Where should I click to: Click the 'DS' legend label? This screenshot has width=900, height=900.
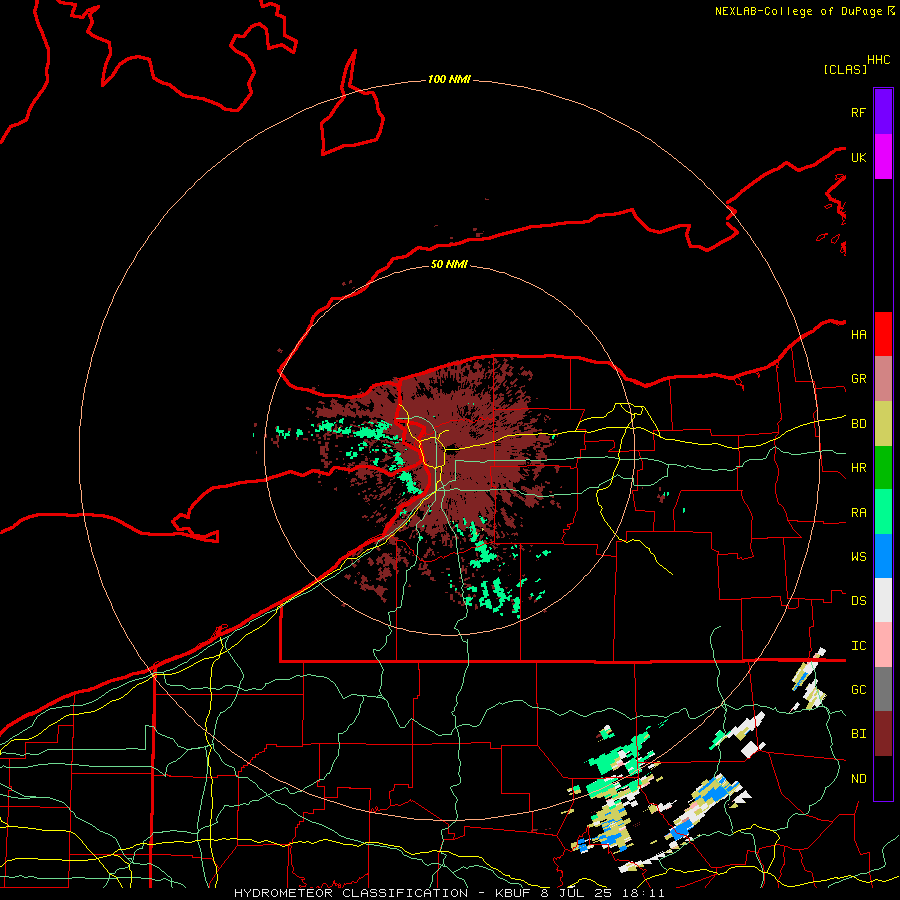point(858,601)
